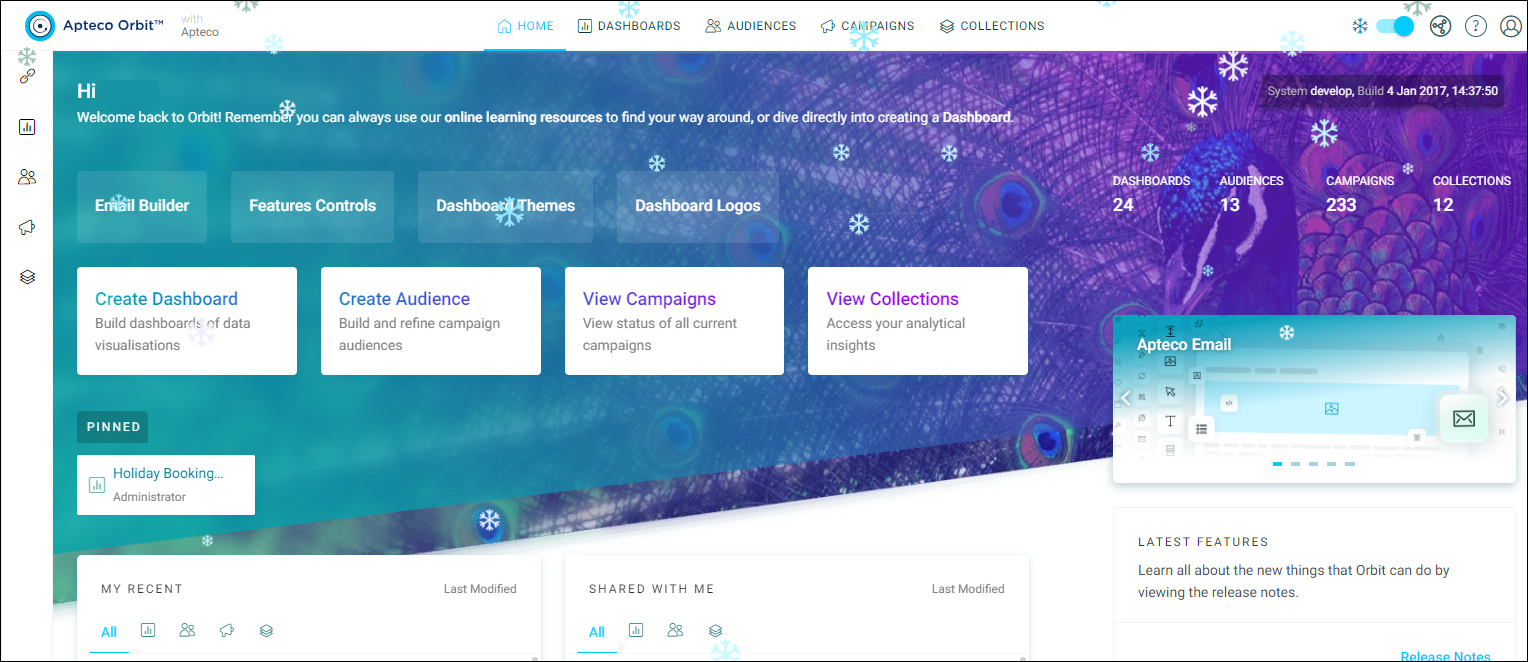Open the user profile icon

1511,26
